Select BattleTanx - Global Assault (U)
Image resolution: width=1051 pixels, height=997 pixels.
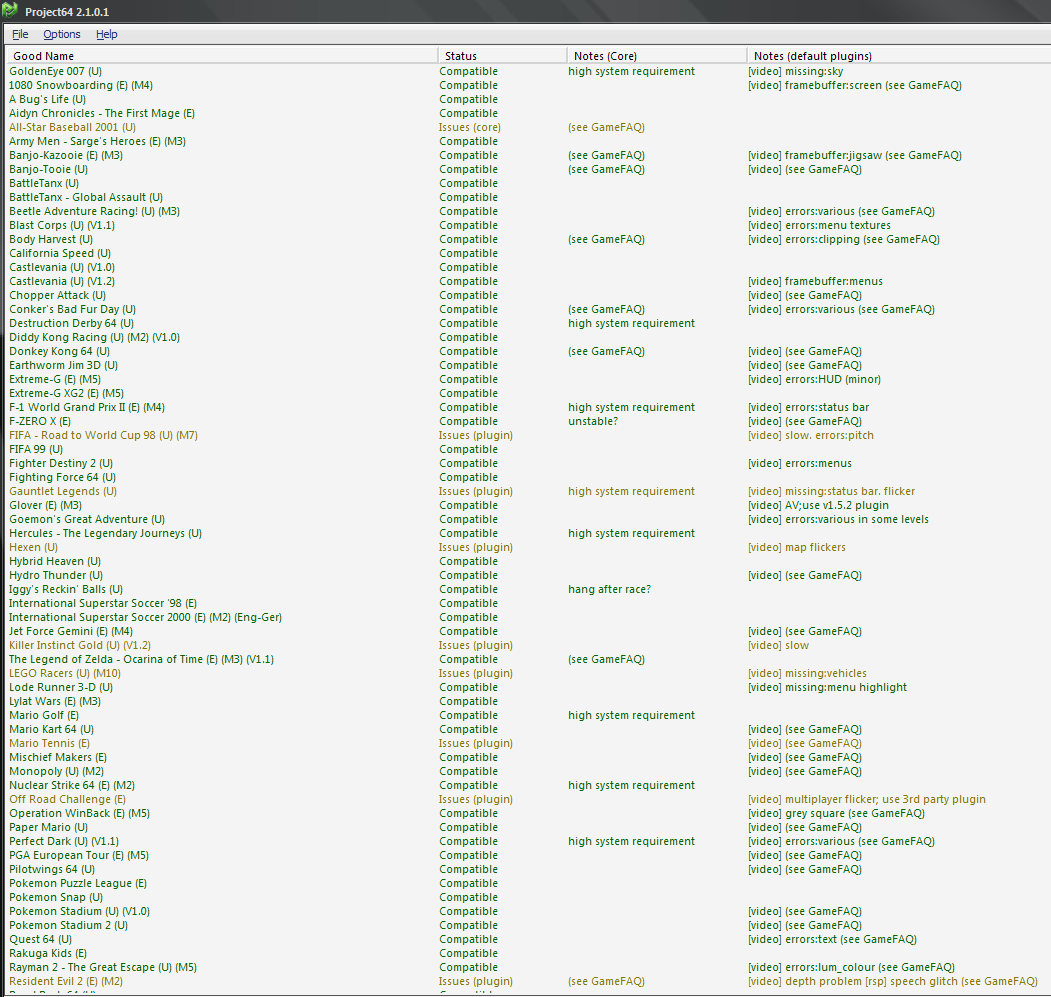tap(86, 197)
